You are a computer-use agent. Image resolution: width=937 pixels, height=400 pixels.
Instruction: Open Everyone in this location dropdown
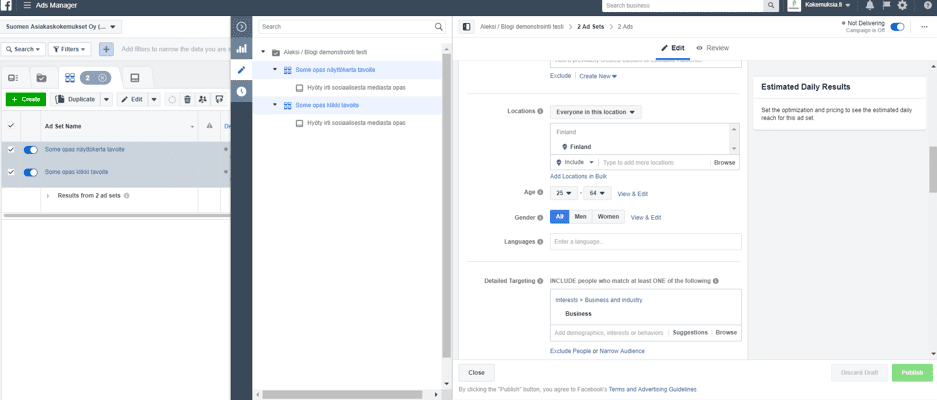tap(595, 112)
